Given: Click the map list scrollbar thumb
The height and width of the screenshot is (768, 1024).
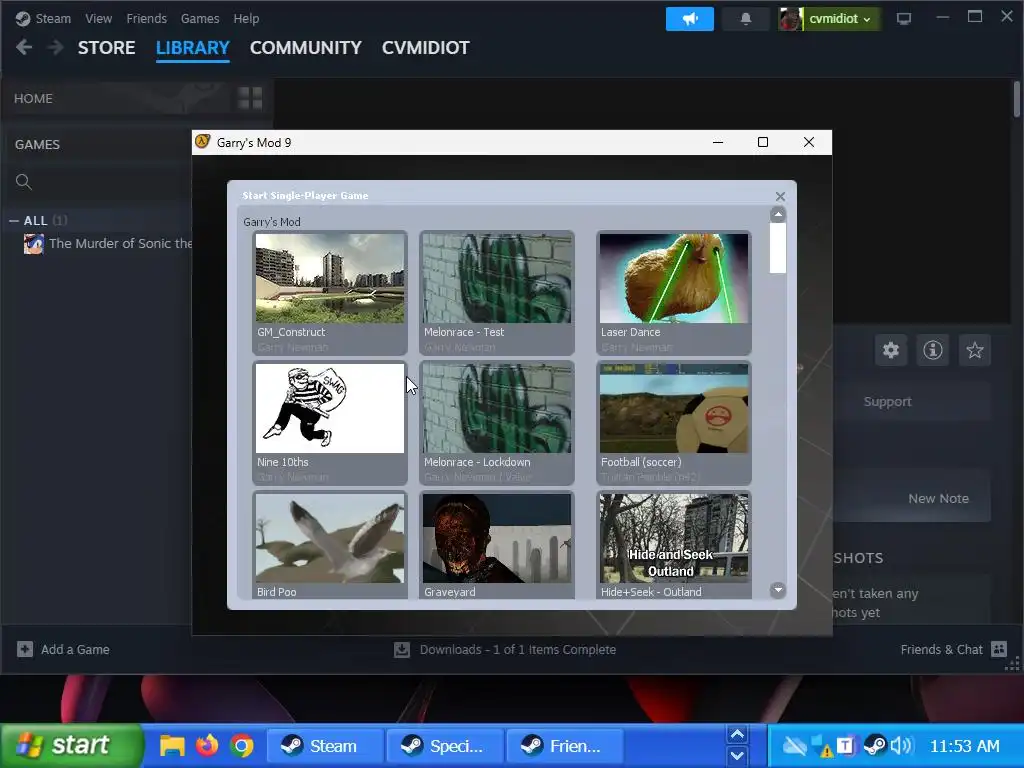Looking at the screenshot, I should pyautogui.click(x=778, y=248).
